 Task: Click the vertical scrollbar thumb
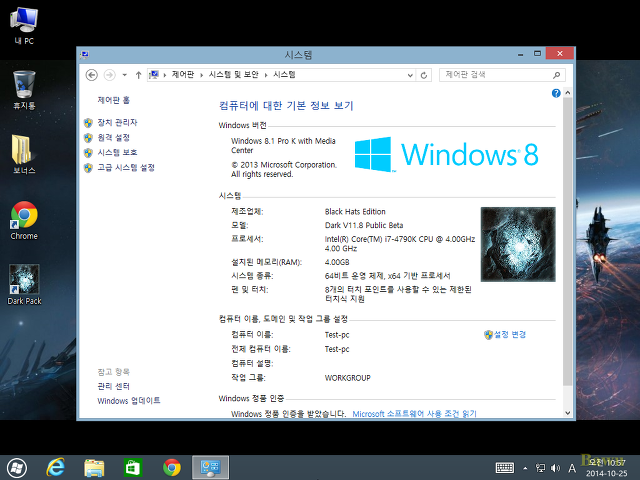pos(567,242)
